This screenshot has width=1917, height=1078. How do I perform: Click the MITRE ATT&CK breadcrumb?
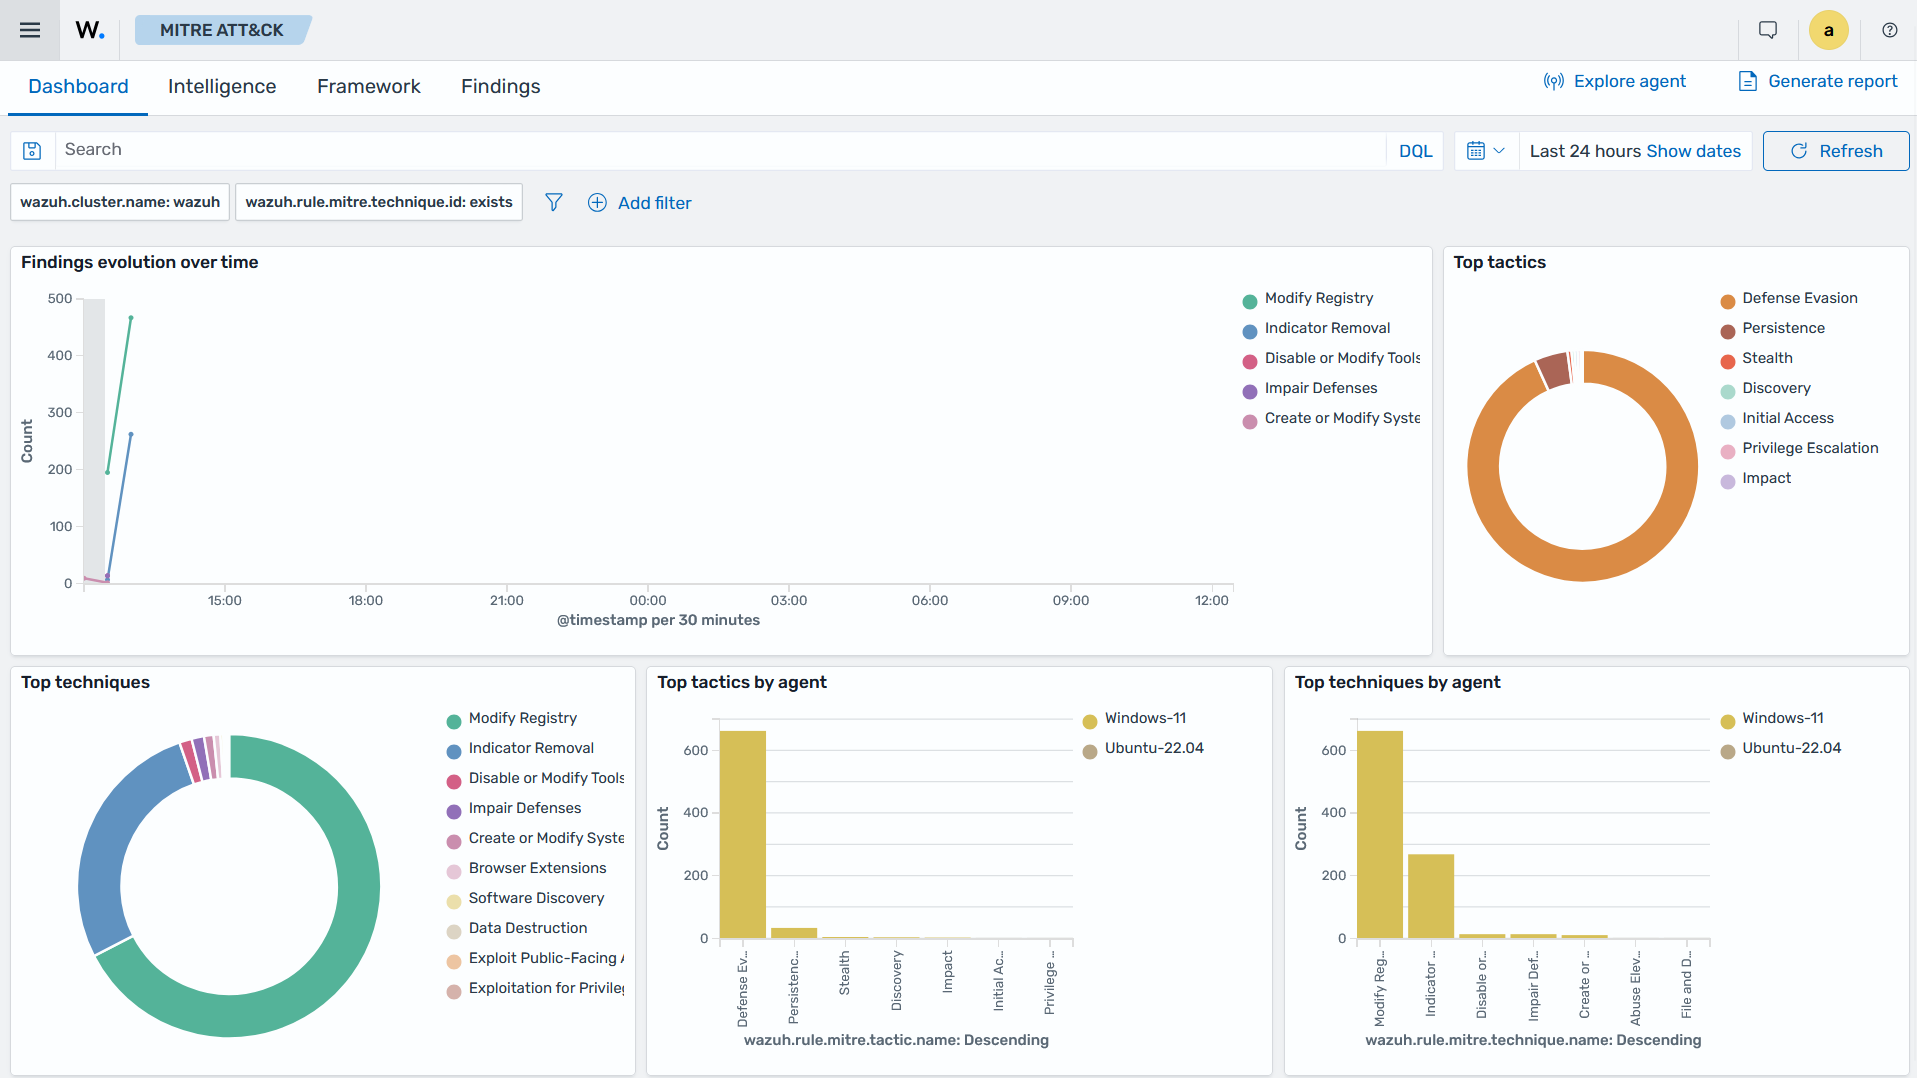point(222,30)
